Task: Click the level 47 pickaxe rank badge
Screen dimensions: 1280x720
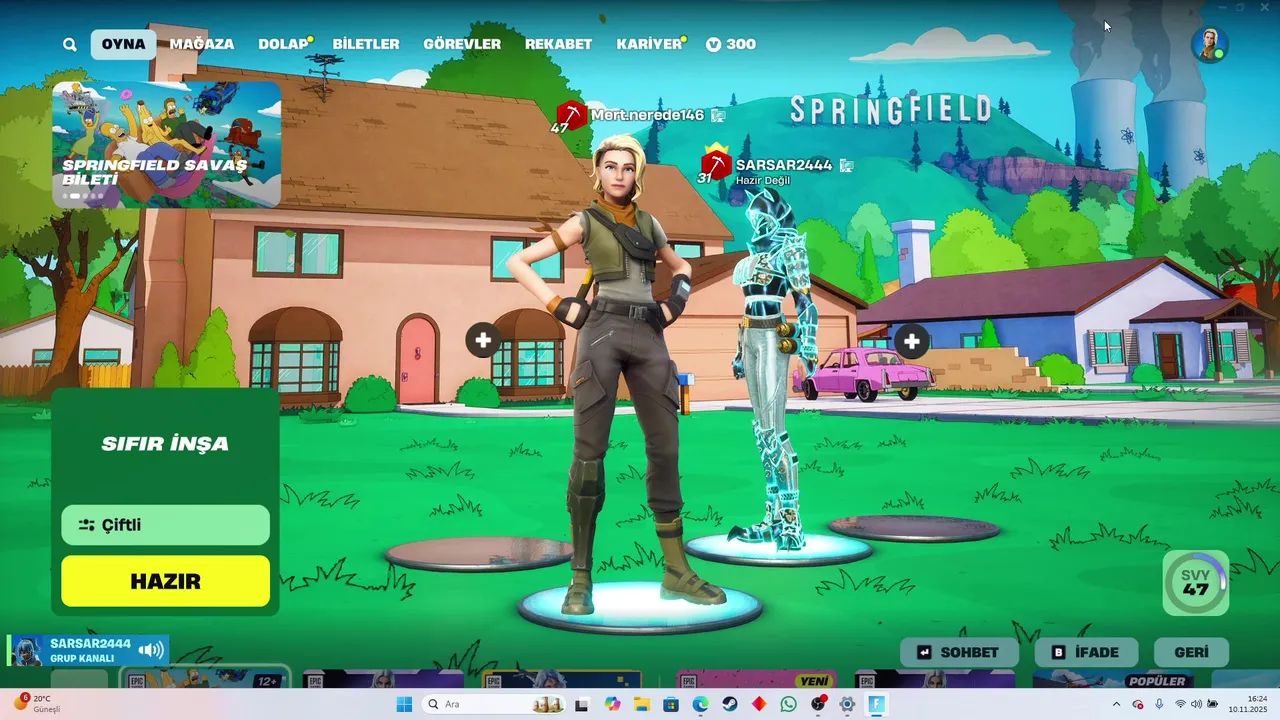Action: pos(569,116)
